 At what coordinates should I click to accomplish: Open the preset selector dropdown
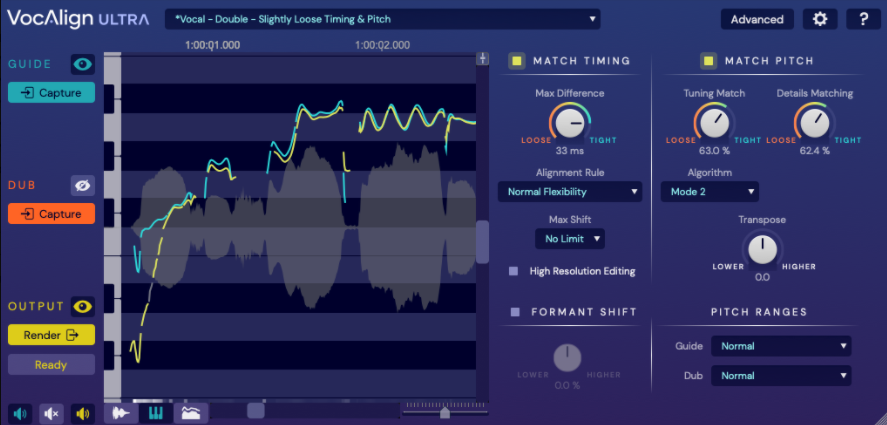tap(382, 19)
